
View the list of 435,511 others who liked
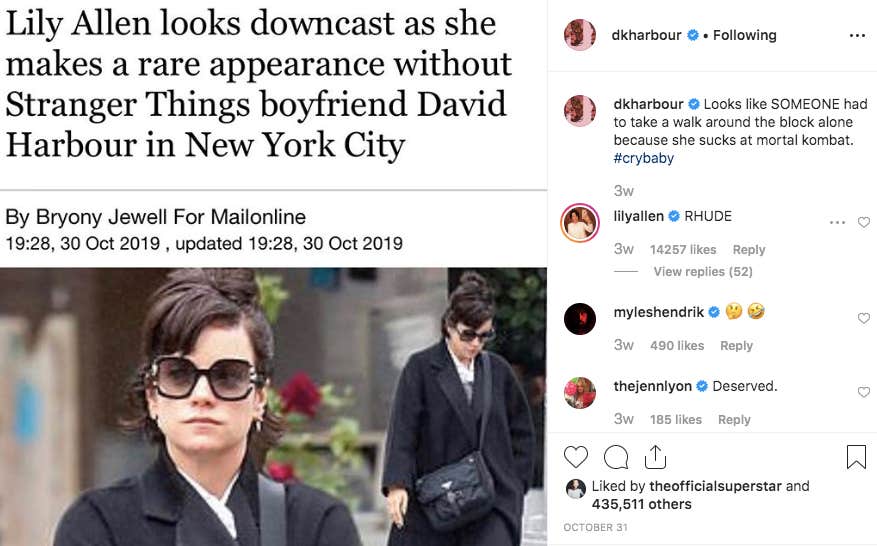(x=642, y=504)
